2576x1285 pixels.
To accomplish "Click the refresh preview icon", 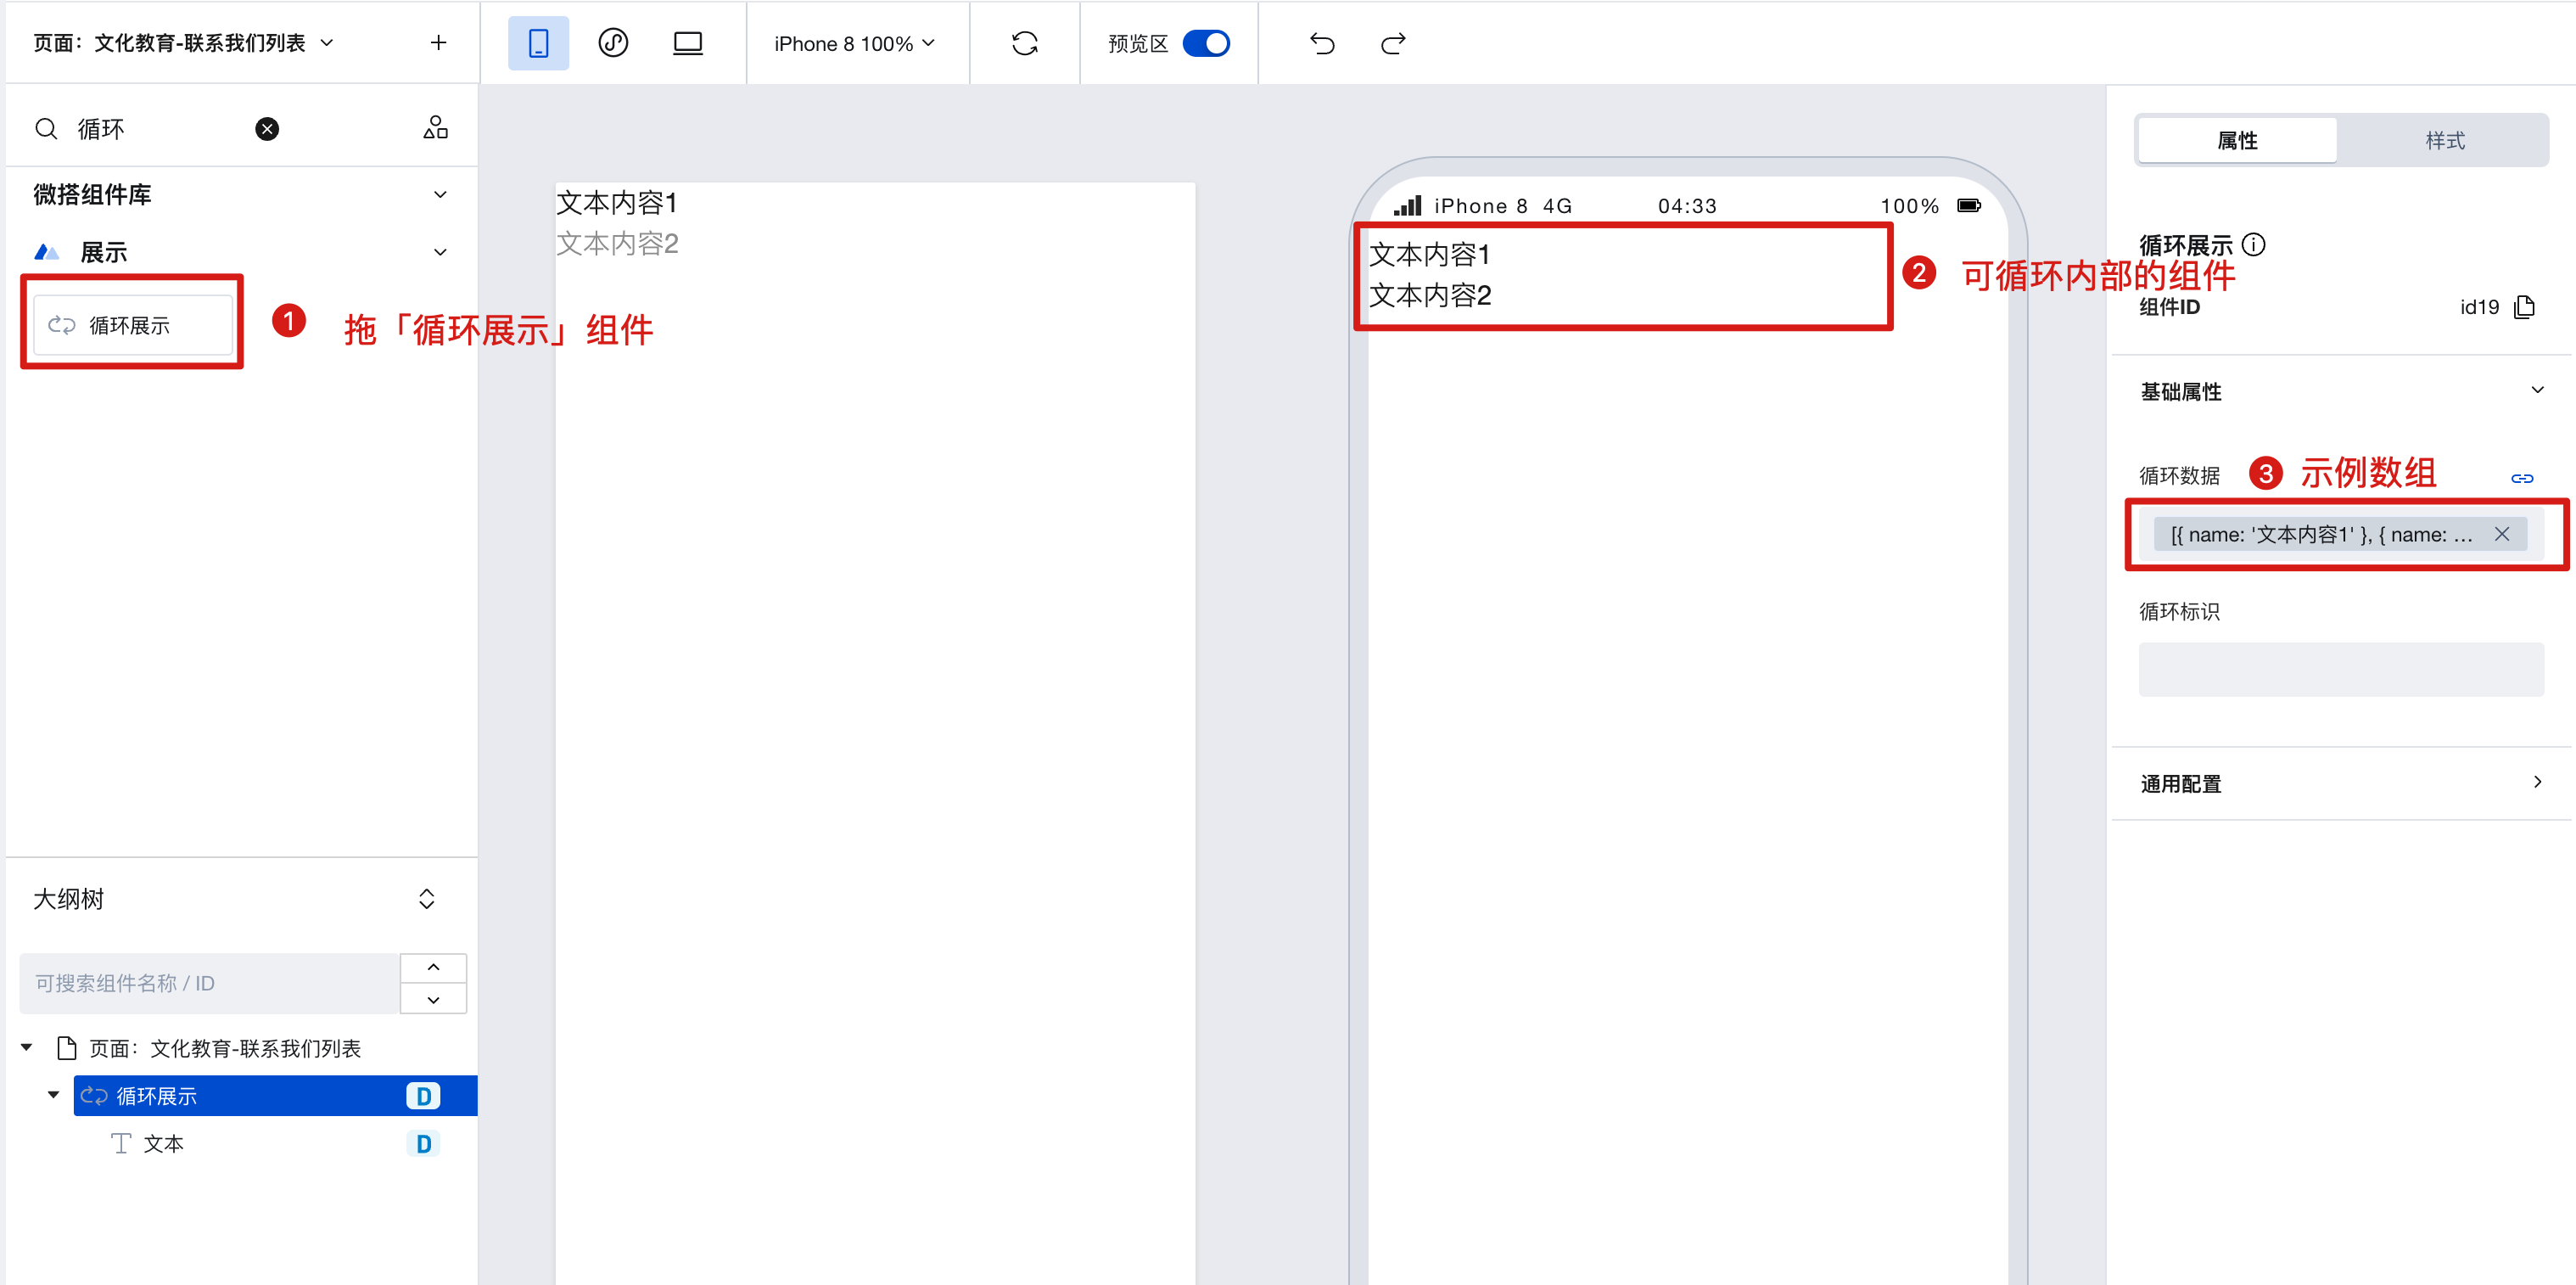I will [1025, 43].
